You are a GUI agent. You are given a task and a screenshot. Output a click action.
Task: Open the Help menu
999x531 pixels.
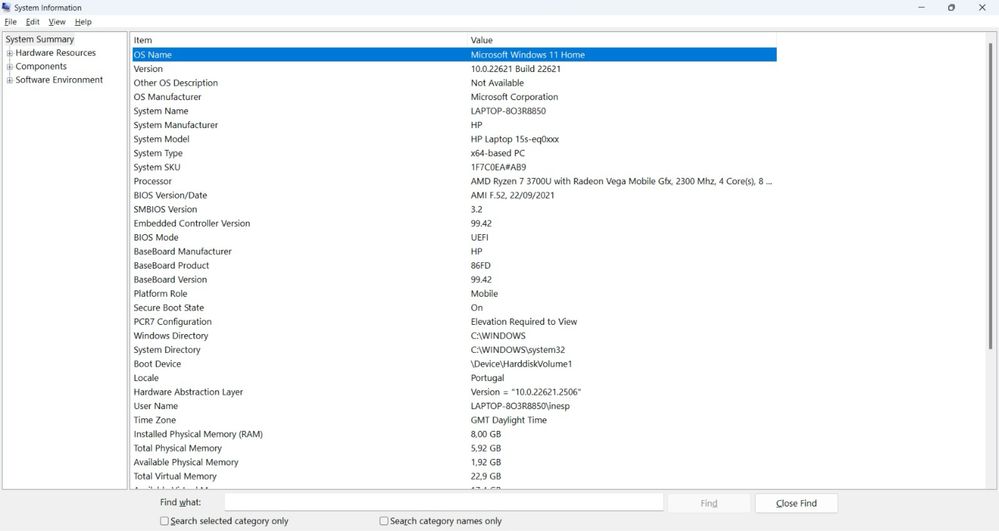(x=83, y=22)
